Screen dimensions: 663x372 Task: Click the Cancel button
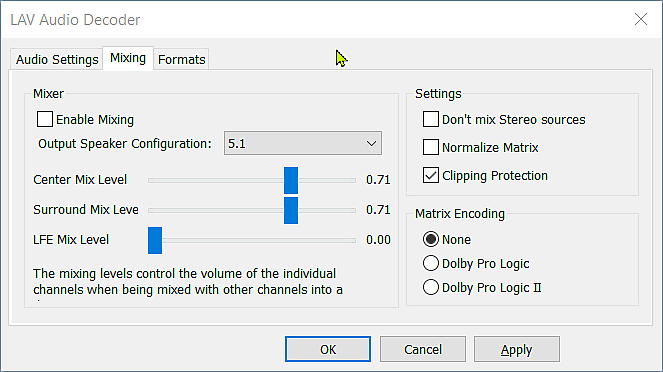point(423,349)
